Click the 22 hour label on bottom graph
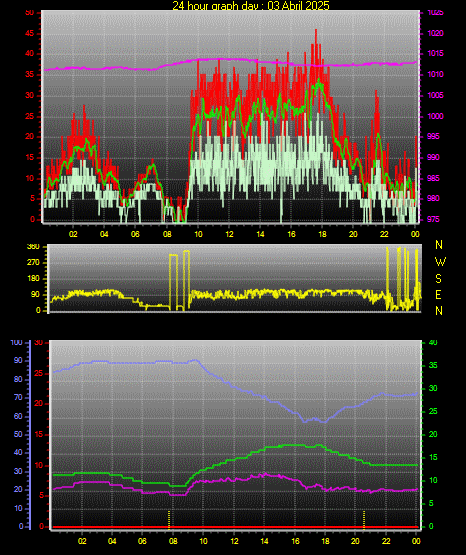 click(x=386, y=541)
